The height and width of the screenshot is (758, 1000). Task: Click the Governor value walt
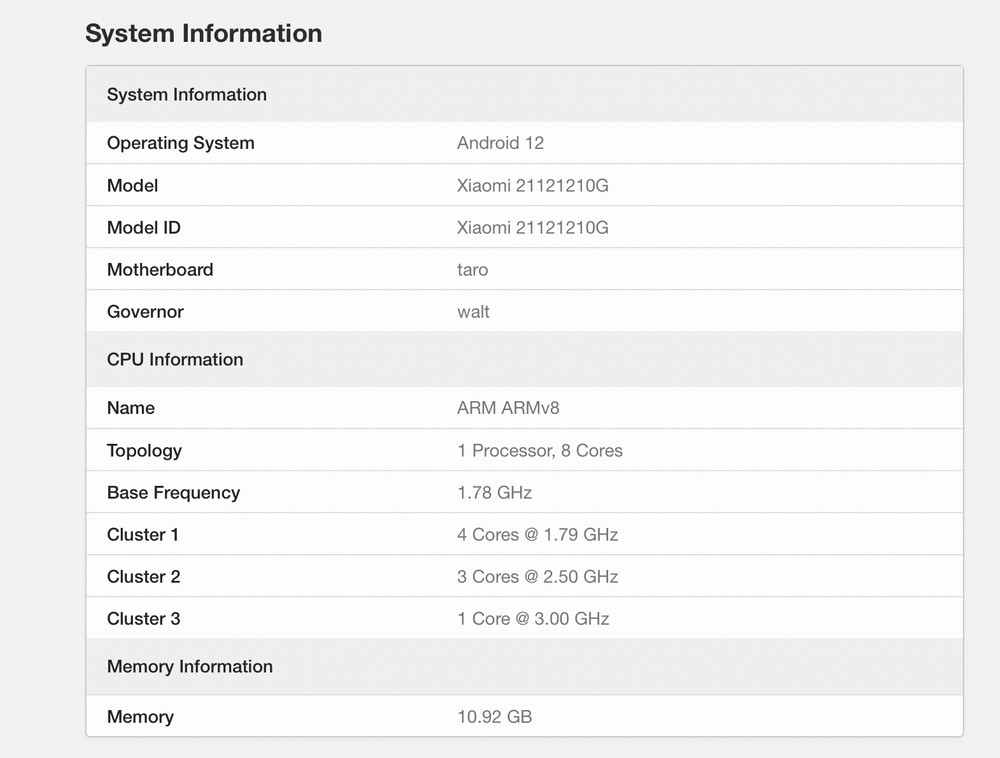(473, 312)
